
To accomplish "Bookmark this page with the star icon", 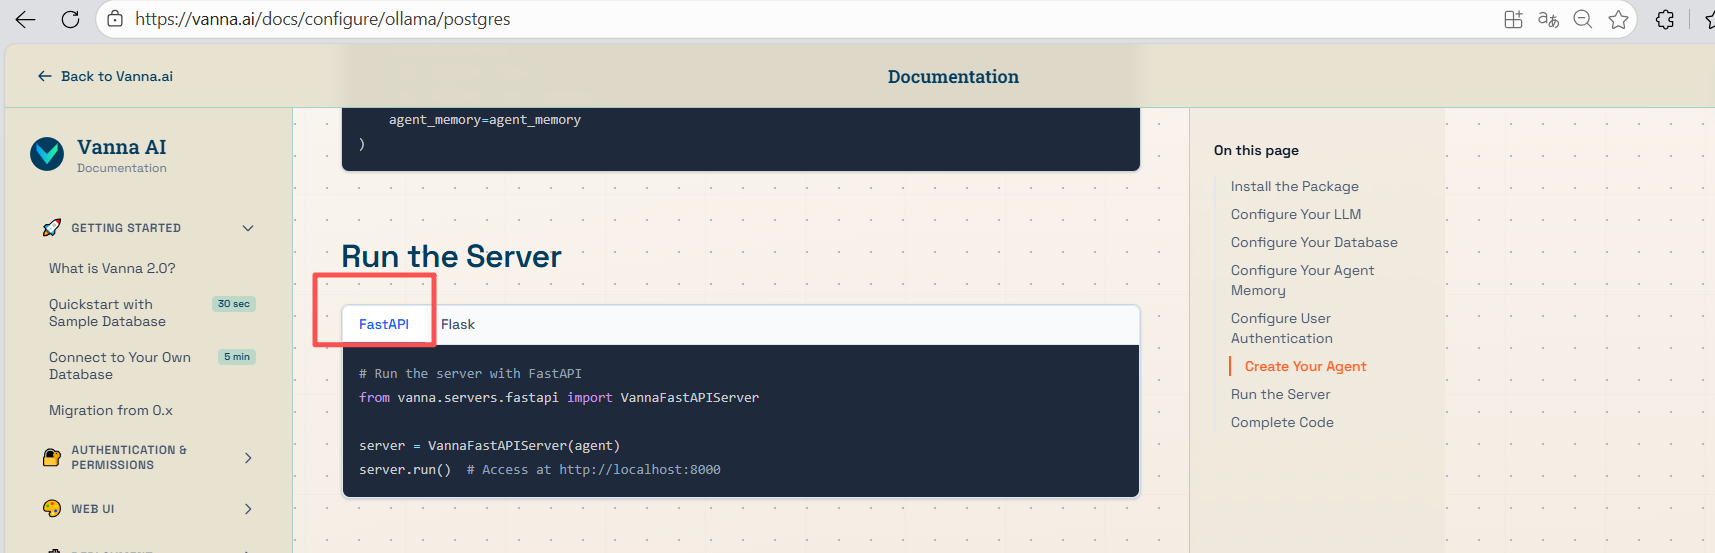I will (1618, 19).
